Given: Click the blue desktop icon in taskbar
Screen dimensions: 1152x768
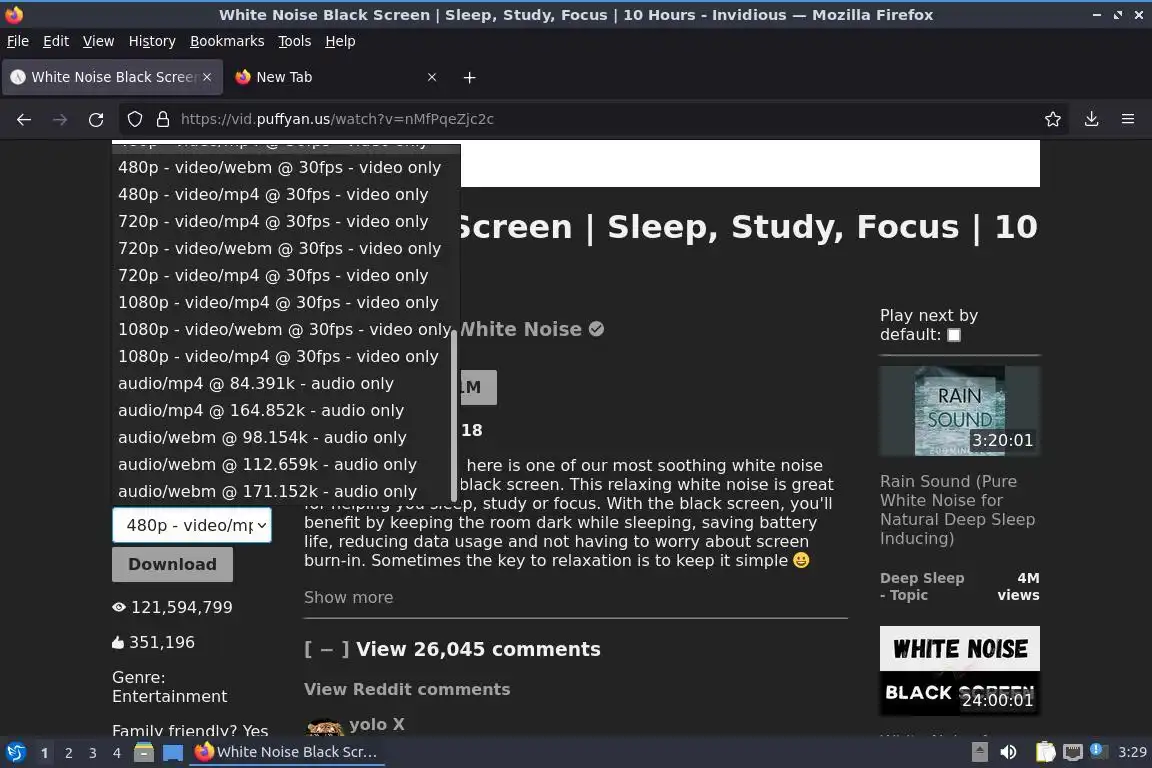Looking at the screenshot, I should click(173, 752).
